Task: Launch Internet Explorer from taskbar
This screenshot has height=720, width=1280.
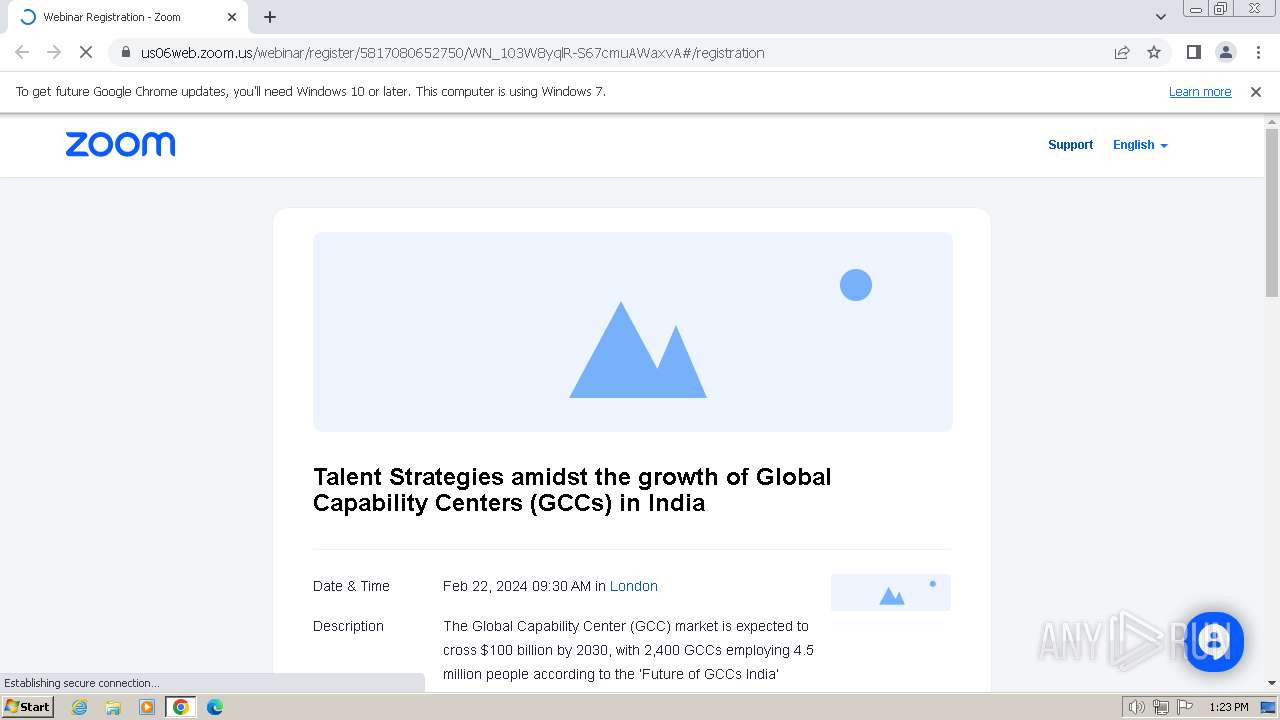Action: click(x=80, y=707)
